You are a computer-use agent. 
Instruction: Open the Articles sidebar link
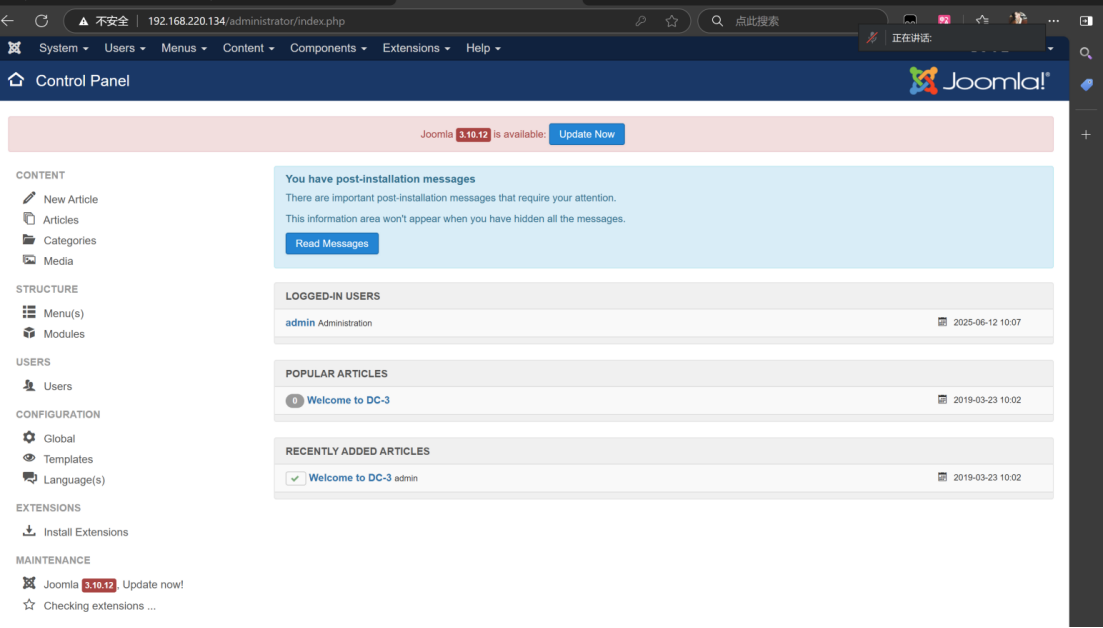[60, 219]
